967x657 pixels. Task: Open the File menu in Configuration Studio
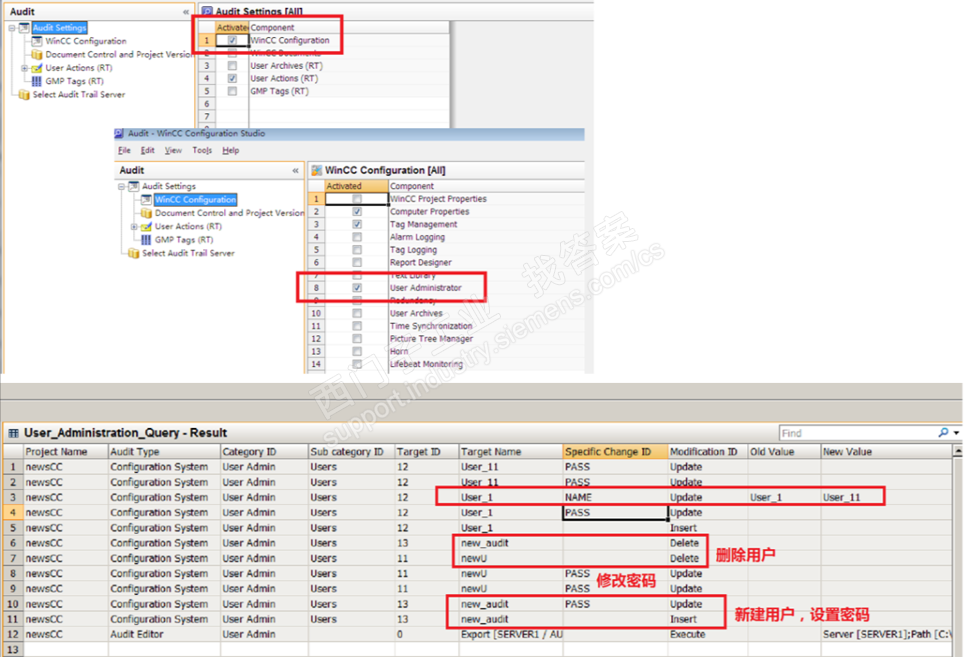coord(125,150)
